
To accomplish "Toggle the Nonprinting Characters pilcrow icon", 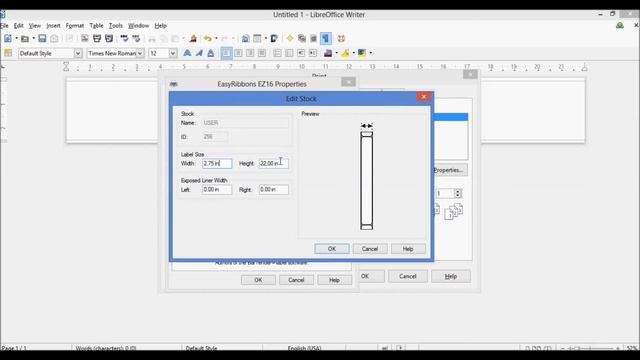I will click(326, 38).
